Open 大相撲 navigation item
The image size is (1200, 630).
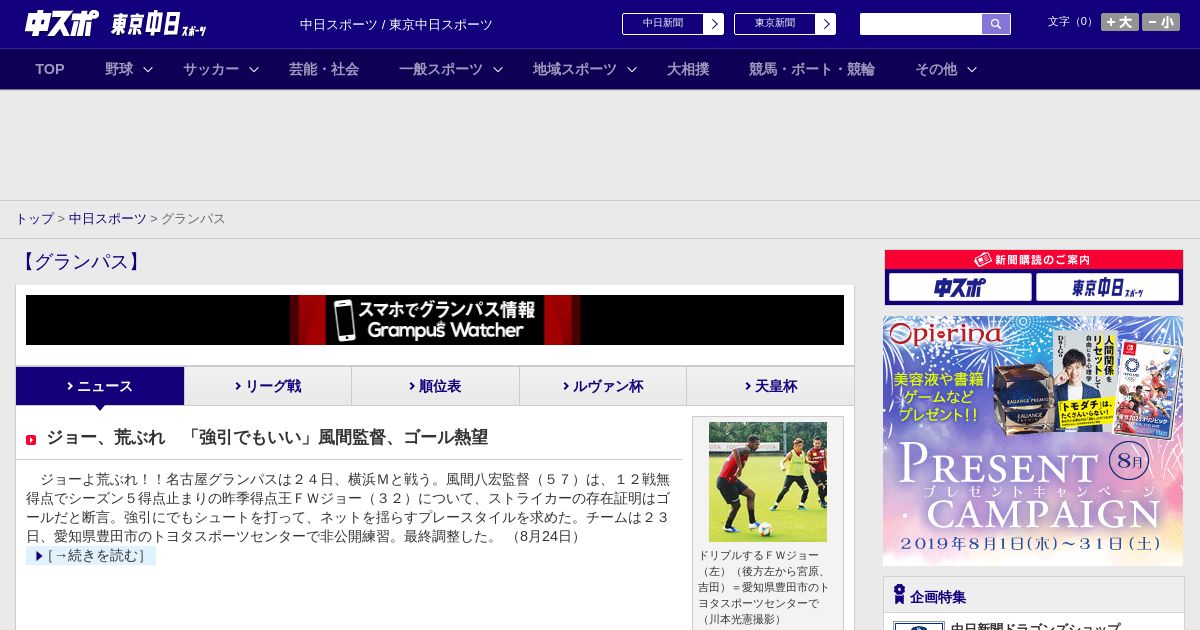(x=688, y=69)
